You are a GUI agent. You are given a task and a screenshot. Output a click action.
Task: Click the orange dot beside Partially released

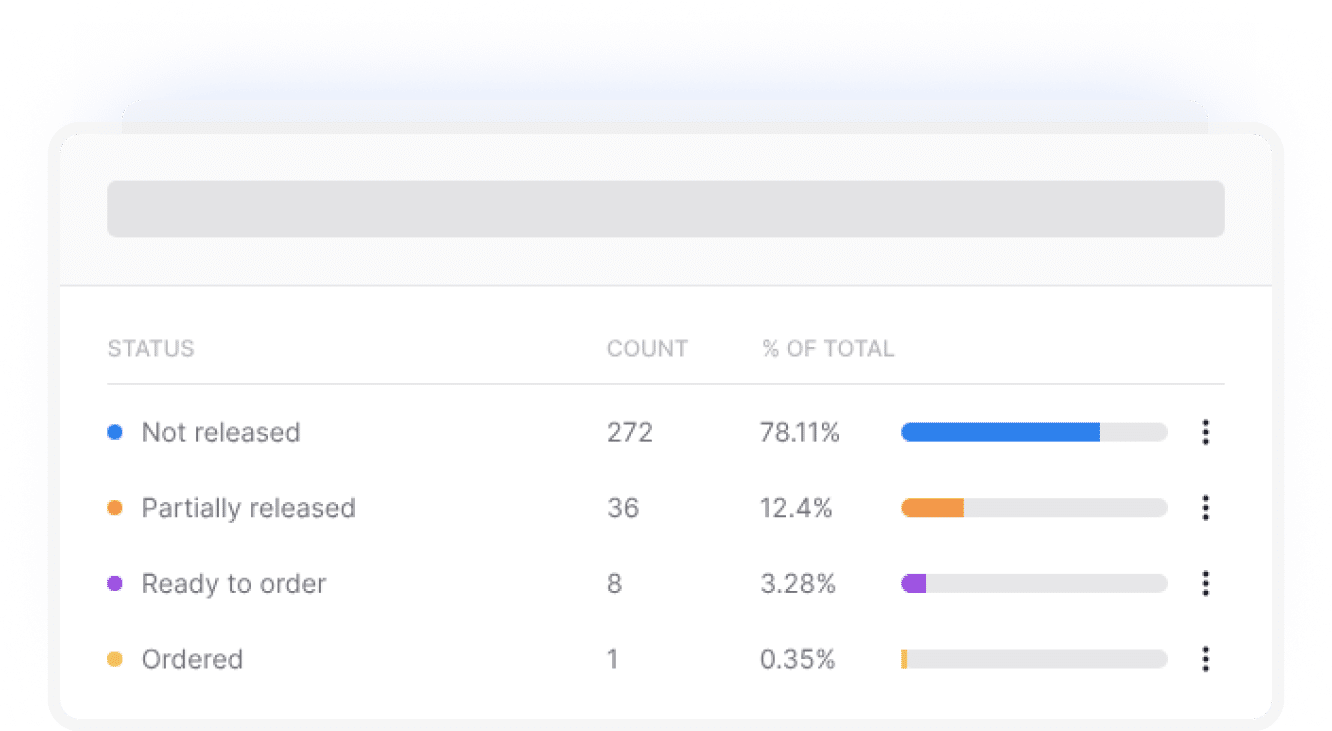[x=115, y=508]
